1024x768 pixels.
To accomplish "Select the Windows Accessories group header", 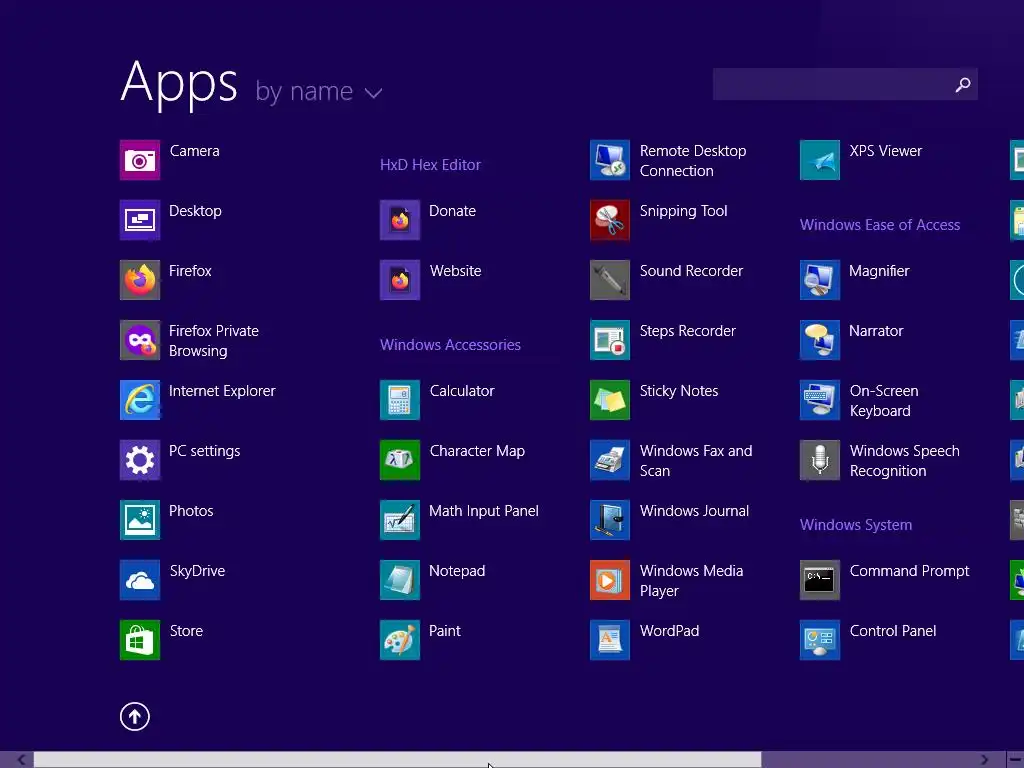I will pyautogui.click(x=451, y=345).
